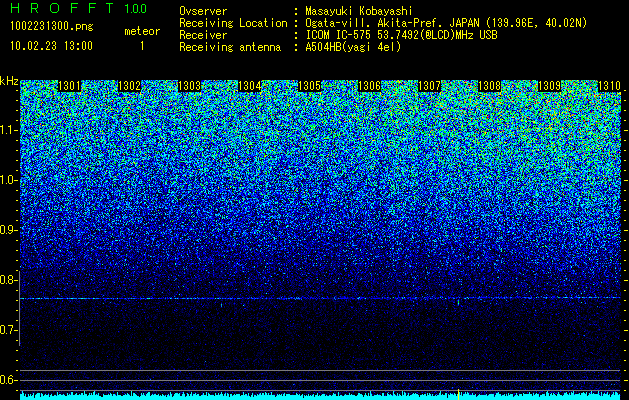Select the observer name Masayuki Kobayashi
The height and width of the screenshot is (400, 629).
click(x=358, y=11)
